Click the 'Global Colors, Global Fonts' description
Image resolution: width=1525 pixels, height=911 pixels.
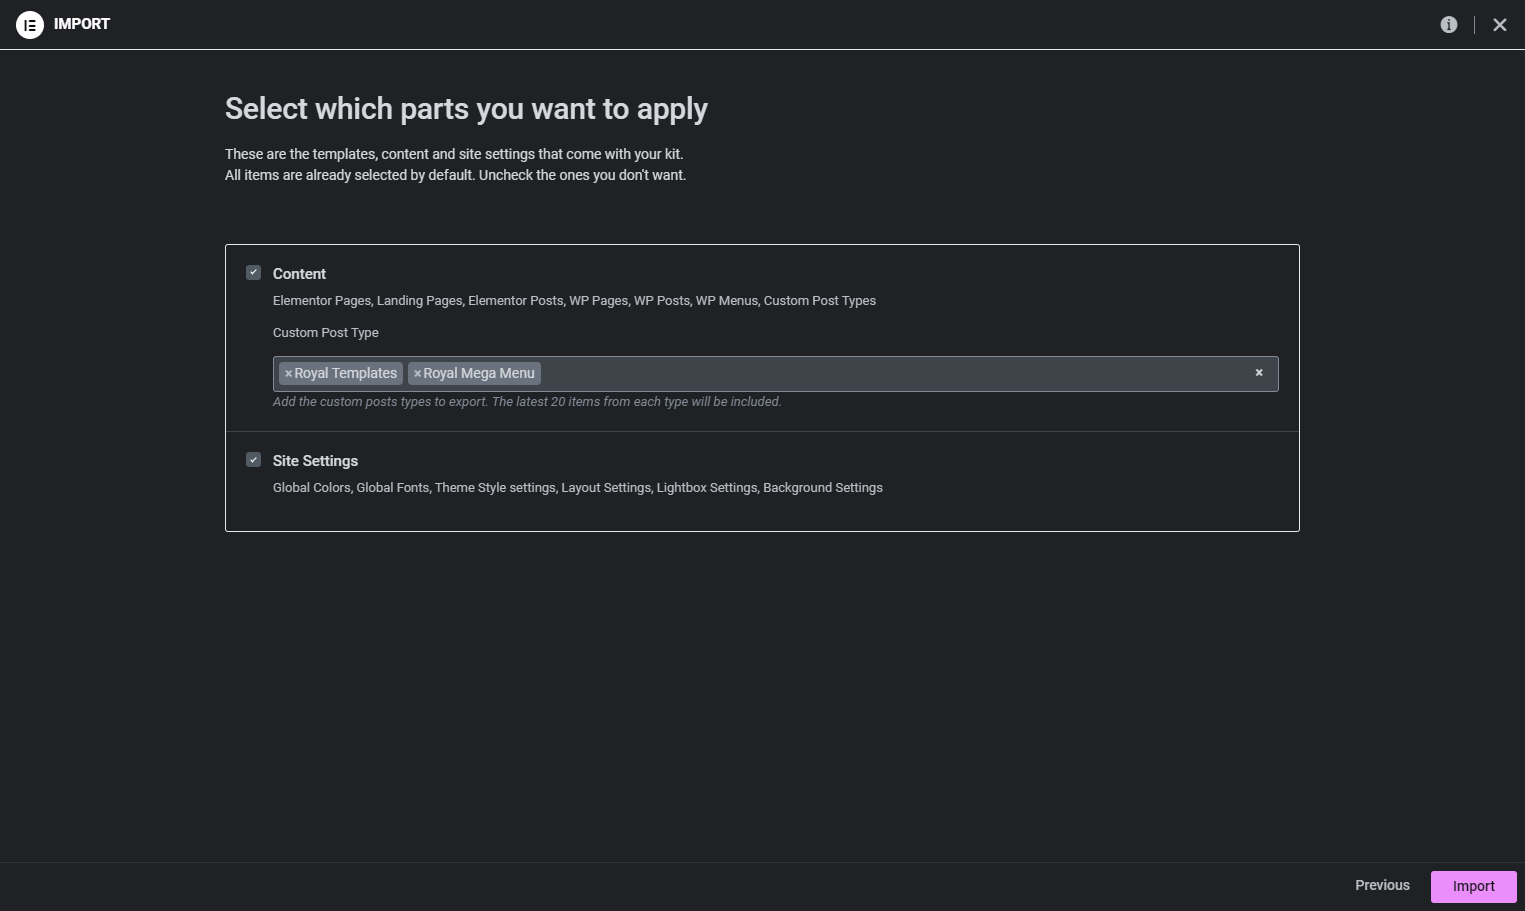coord(578,488)
